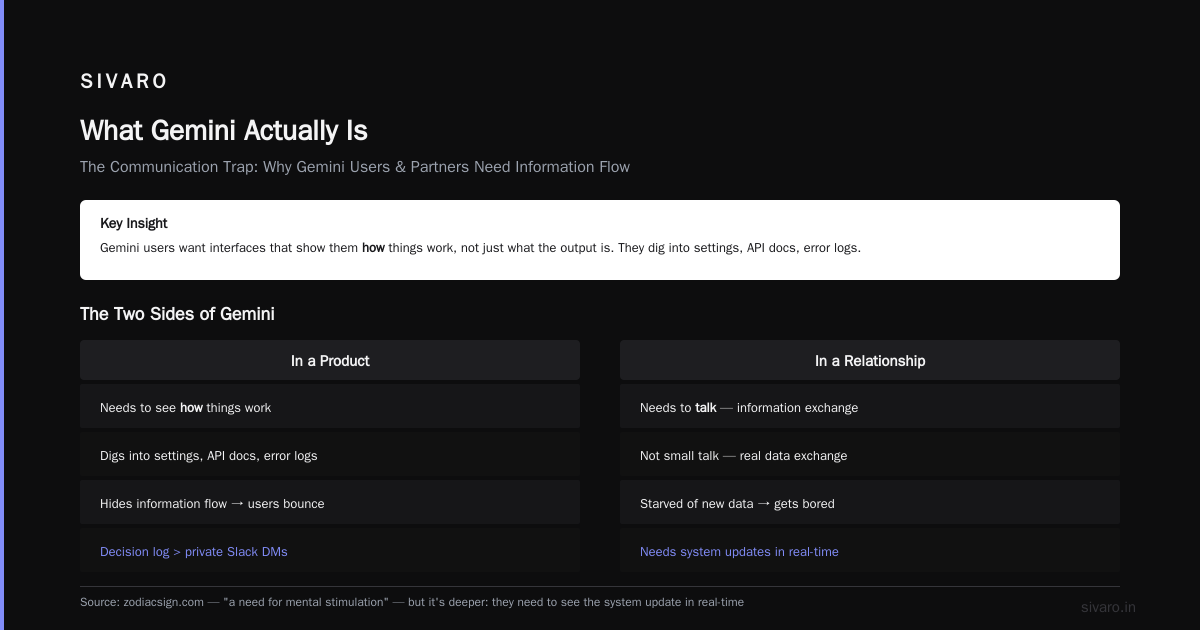Switch to the 'In a Relationship' column header
This screenshot has width=1200, height=630.
[870, 360]
